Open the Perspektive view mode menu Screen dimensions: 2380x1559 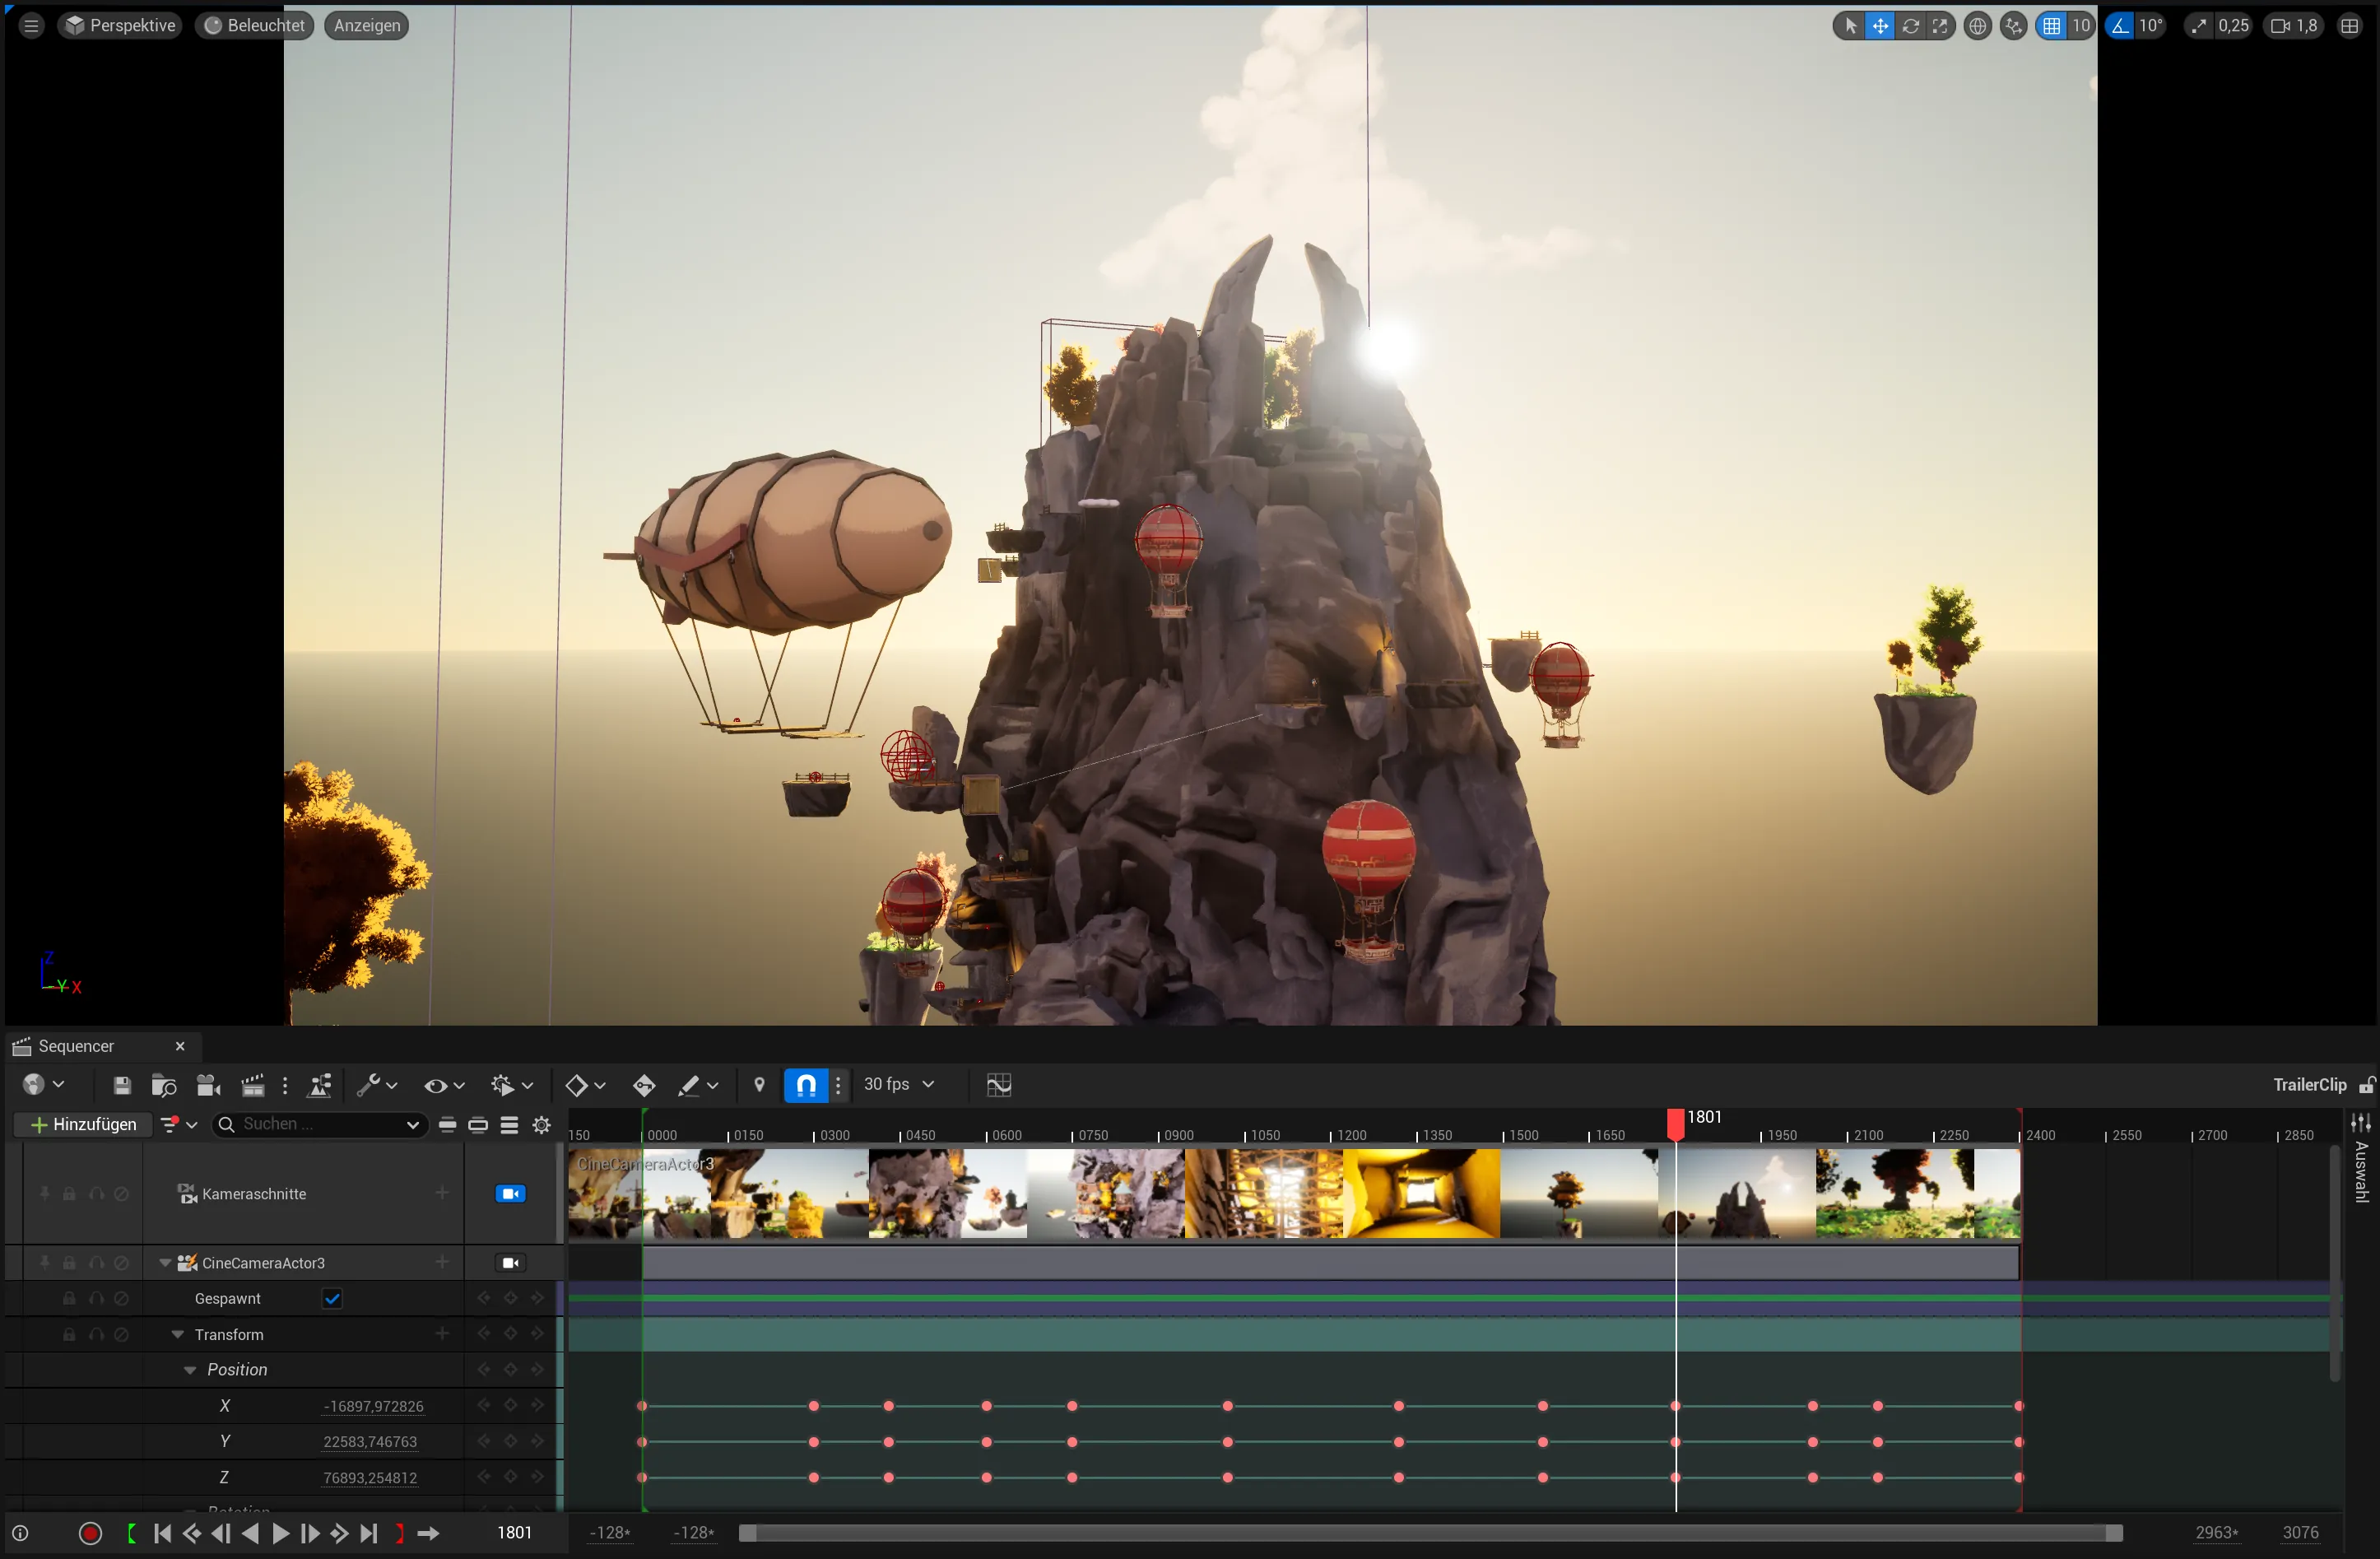[x=120, y=26]
